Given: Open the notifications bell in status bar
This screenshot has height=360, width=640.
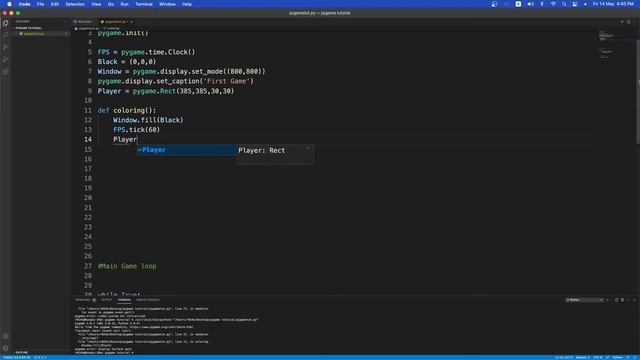Looking at the screenshot, I should 635,358.
